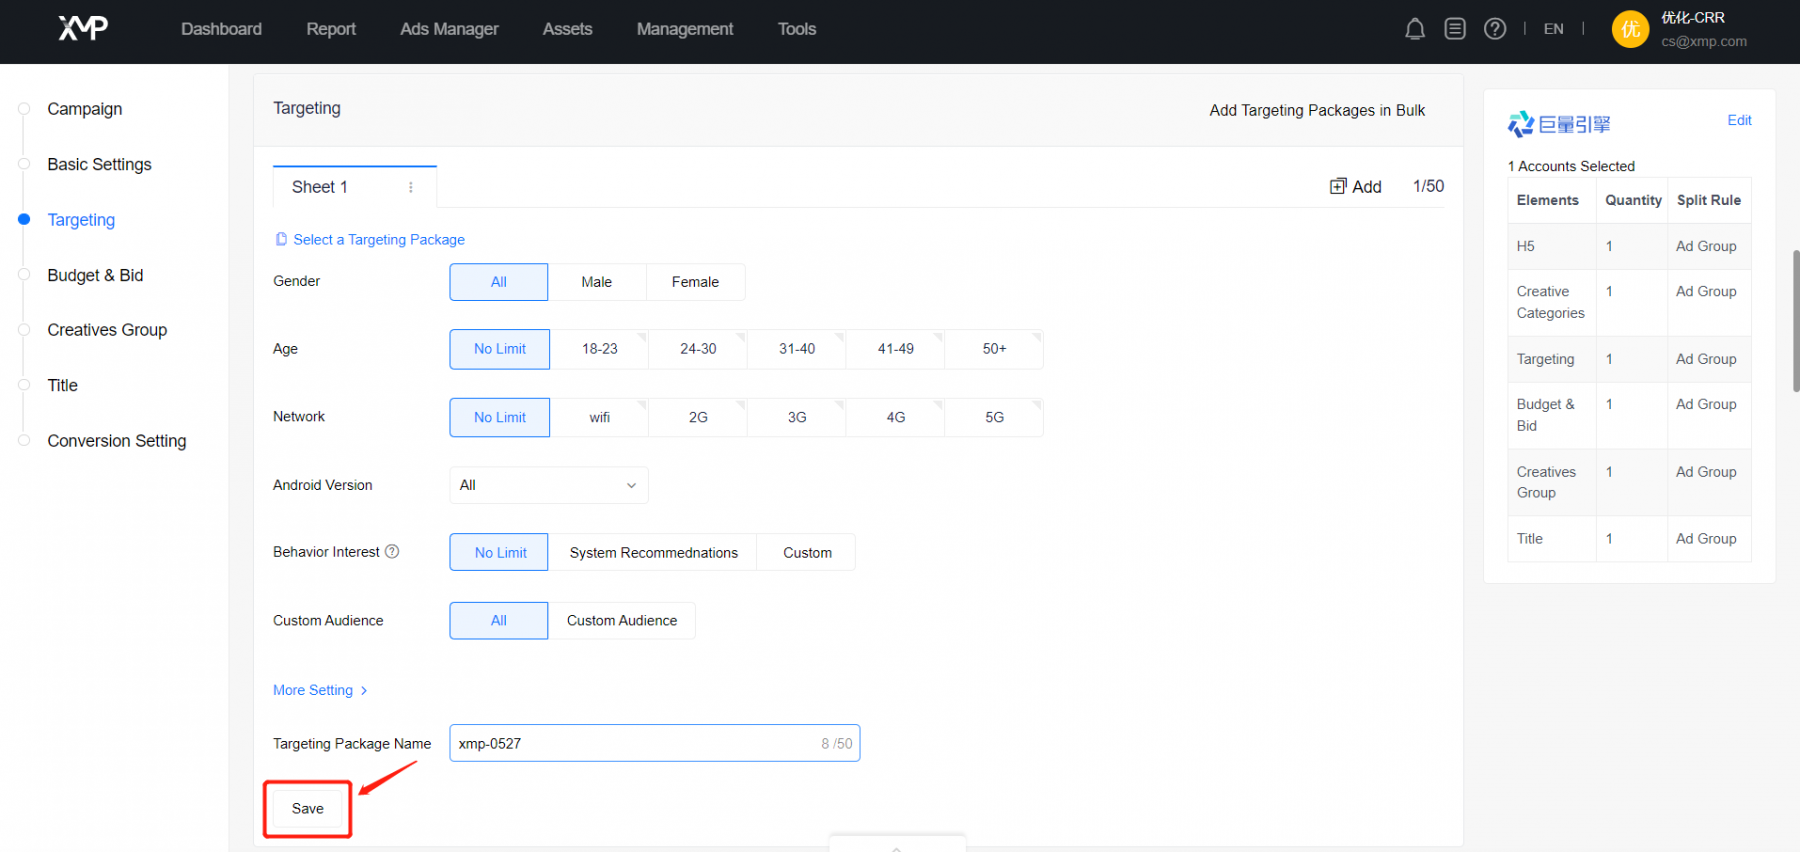Click the Add sheet plus icon

(x=1338, y=186)
